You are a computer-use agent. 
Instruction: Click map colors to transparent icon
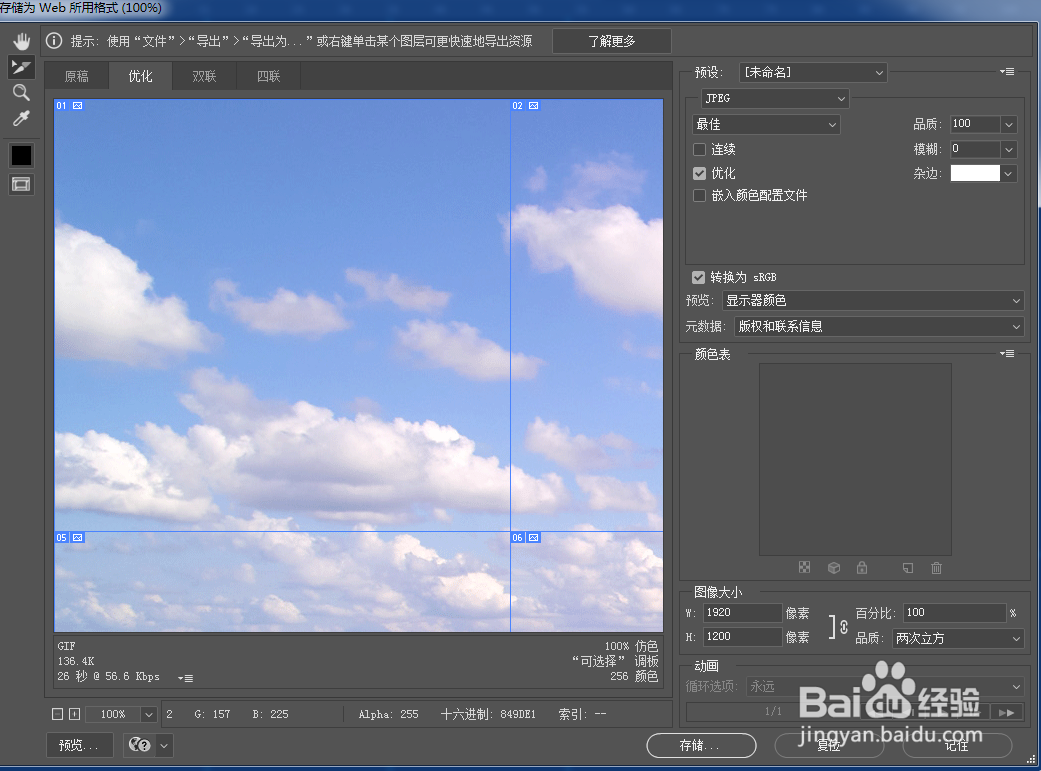coord(805,568)
